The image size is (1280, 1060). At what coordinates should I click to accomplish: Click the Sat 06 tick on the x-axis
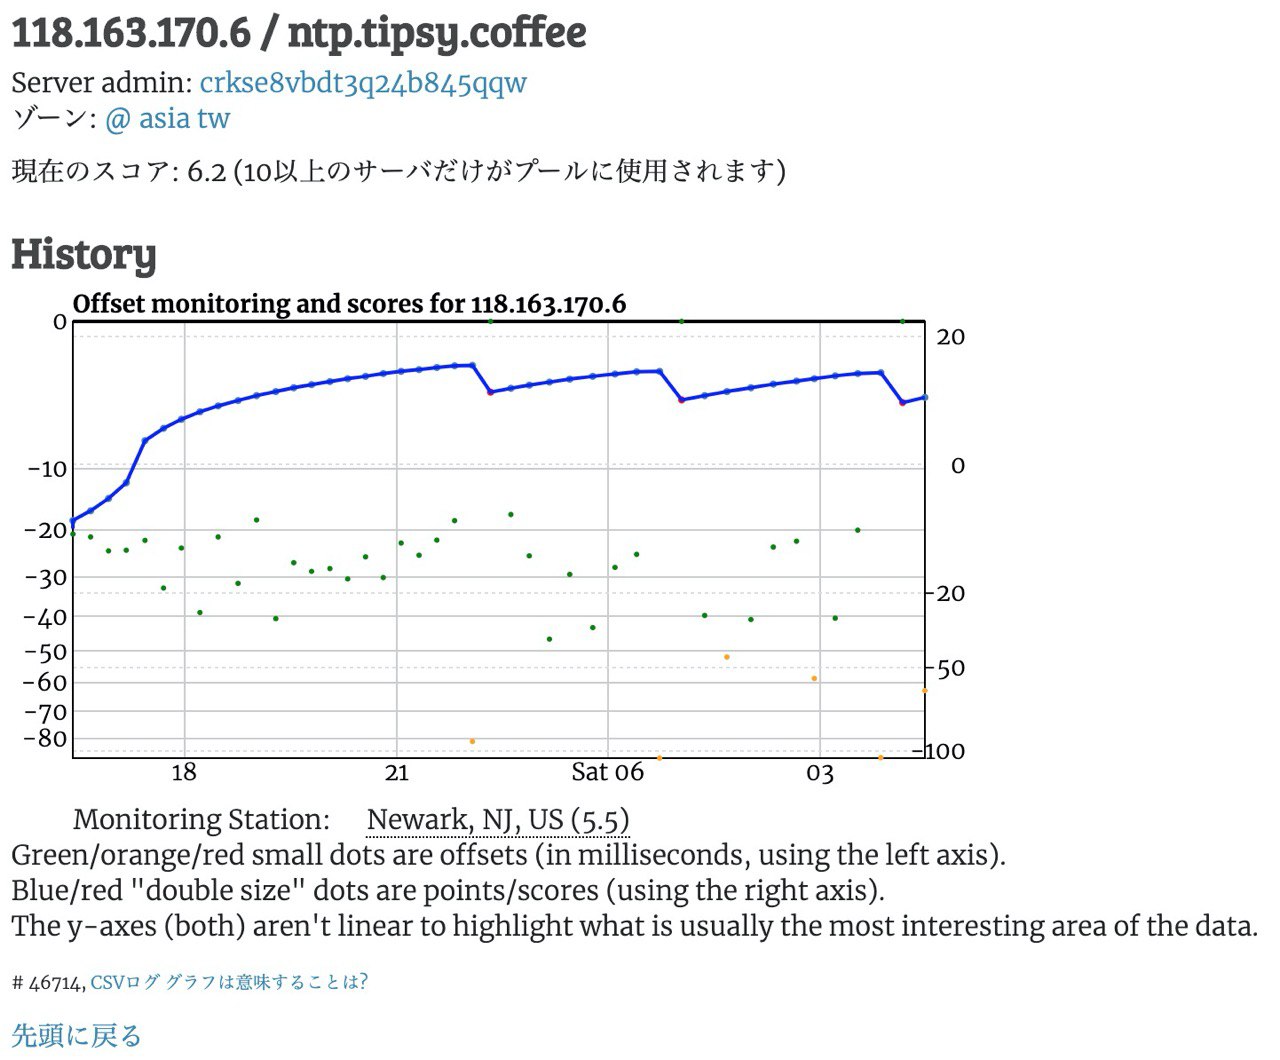(x=608, y=772)
